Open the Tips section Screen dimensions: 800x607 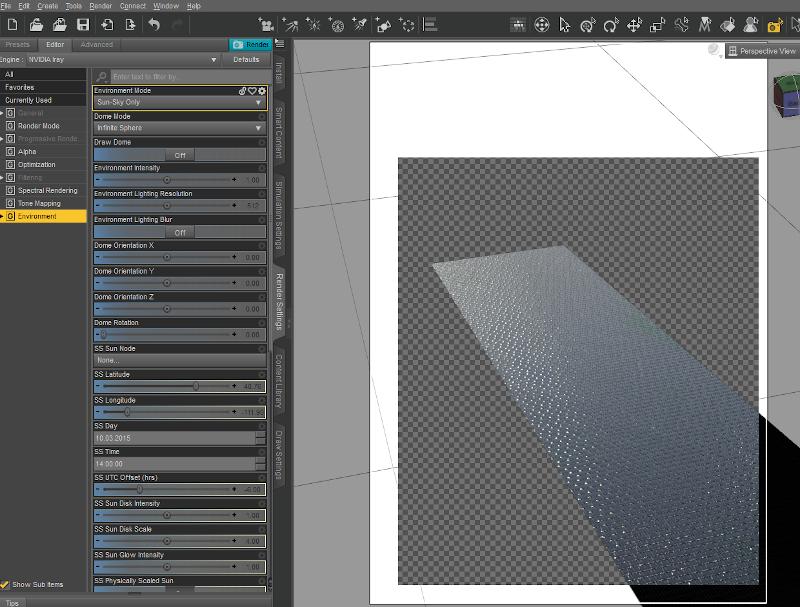point(12,603)
